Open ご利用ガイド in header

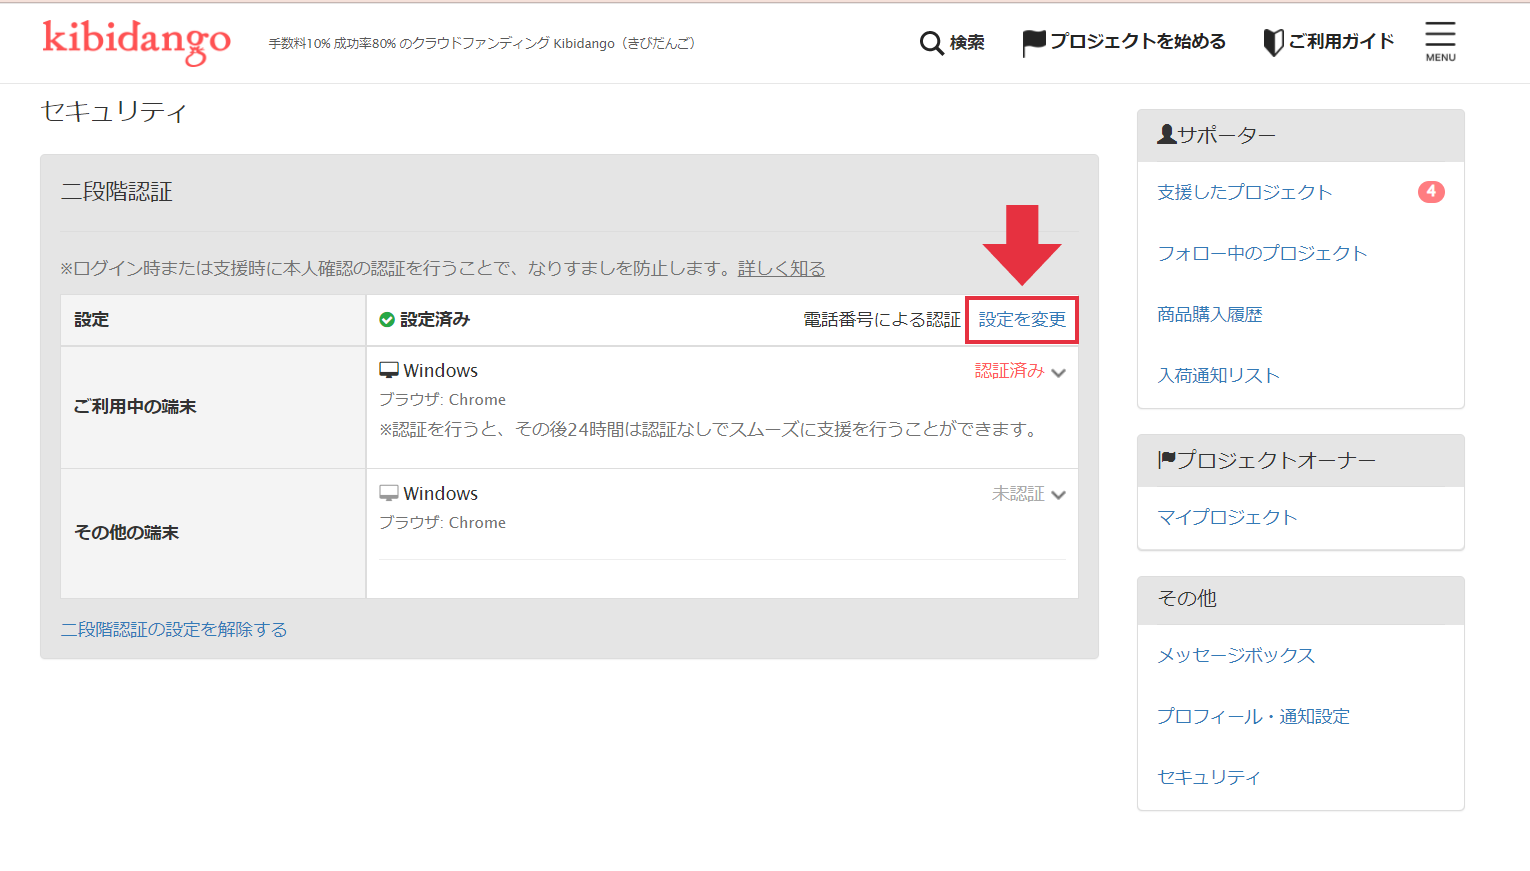click(1341, 41)
